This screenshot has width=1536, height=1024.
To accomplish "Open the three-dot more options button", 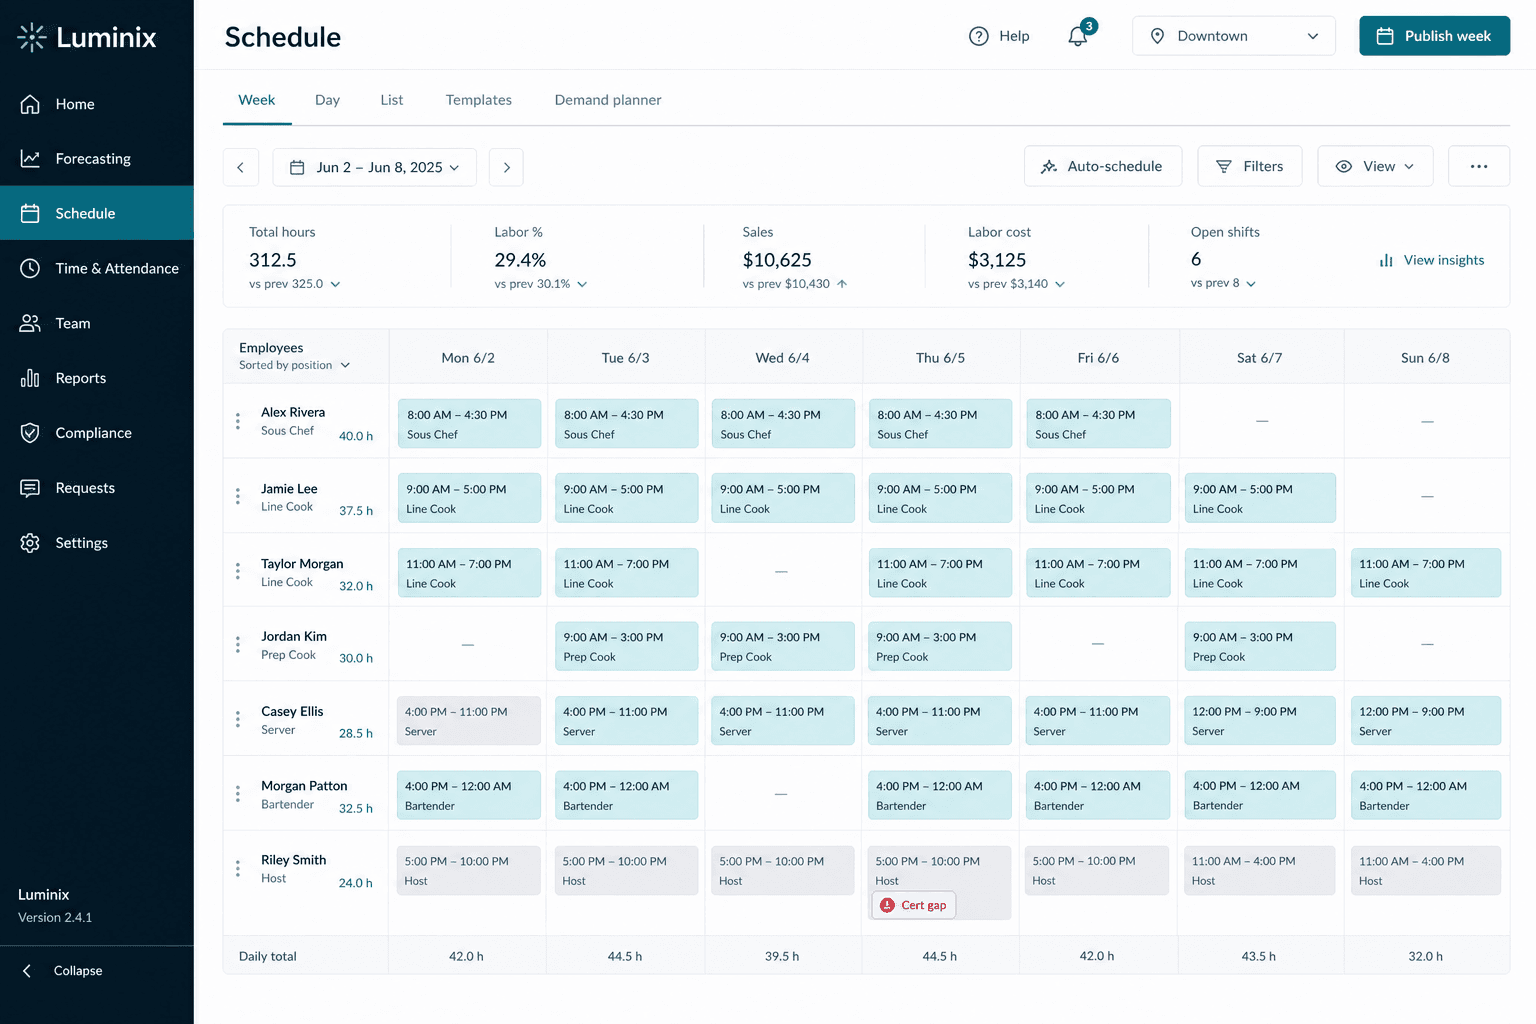I will pyautogui.click(x=1478, y=166).
